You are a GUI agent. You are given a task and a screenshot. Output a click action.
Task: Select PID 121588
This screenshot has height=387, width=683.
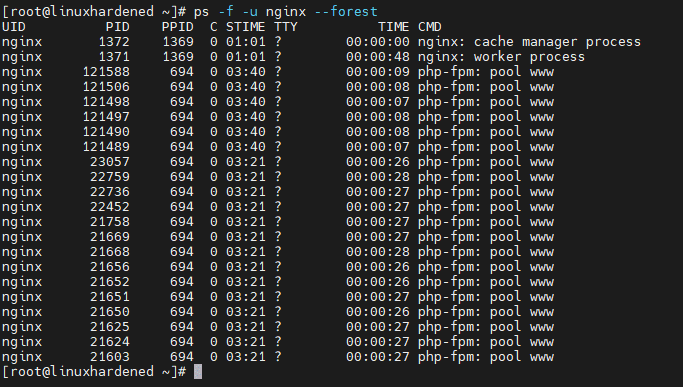[x=106, y=72]
